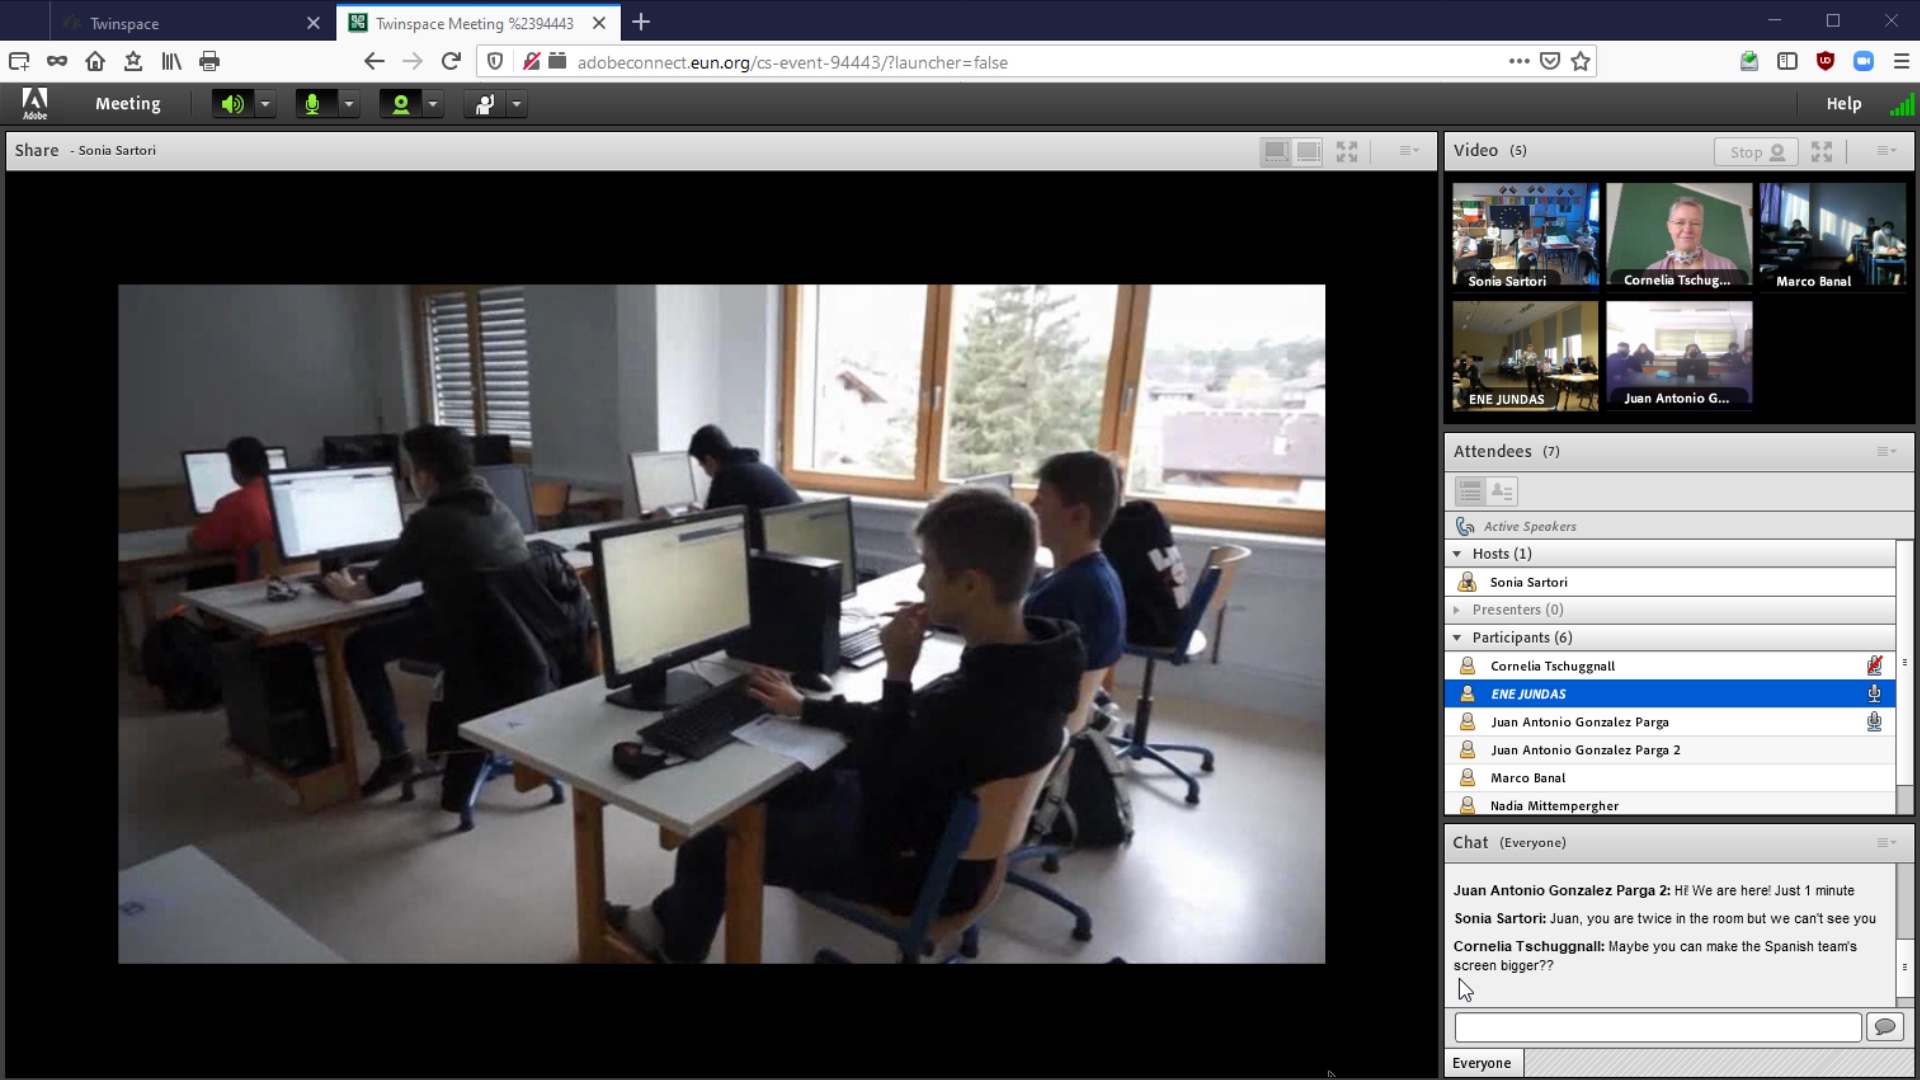Click ENE JUNDAS microphone icon
Viewport: 1920px width, 1080px height.
(1874, 693)
